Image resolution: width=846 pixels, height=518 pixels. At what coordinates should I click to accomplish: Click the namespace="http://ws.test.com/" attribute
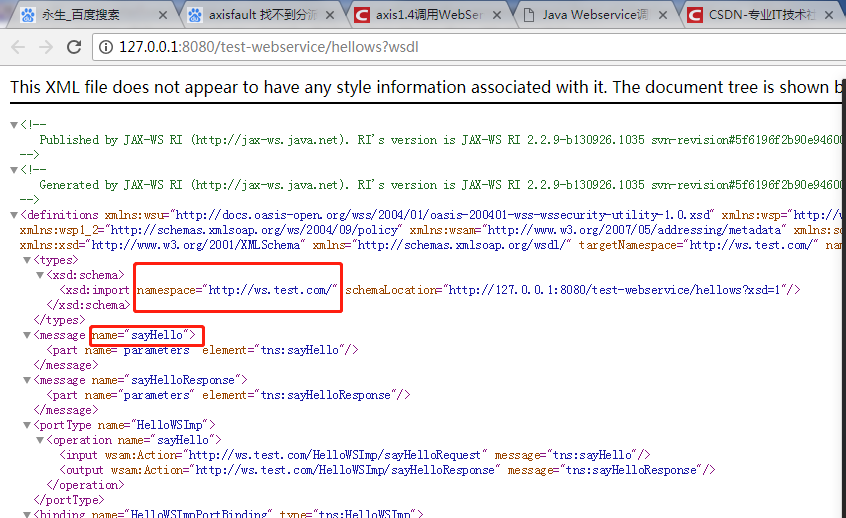click(237, 290)
